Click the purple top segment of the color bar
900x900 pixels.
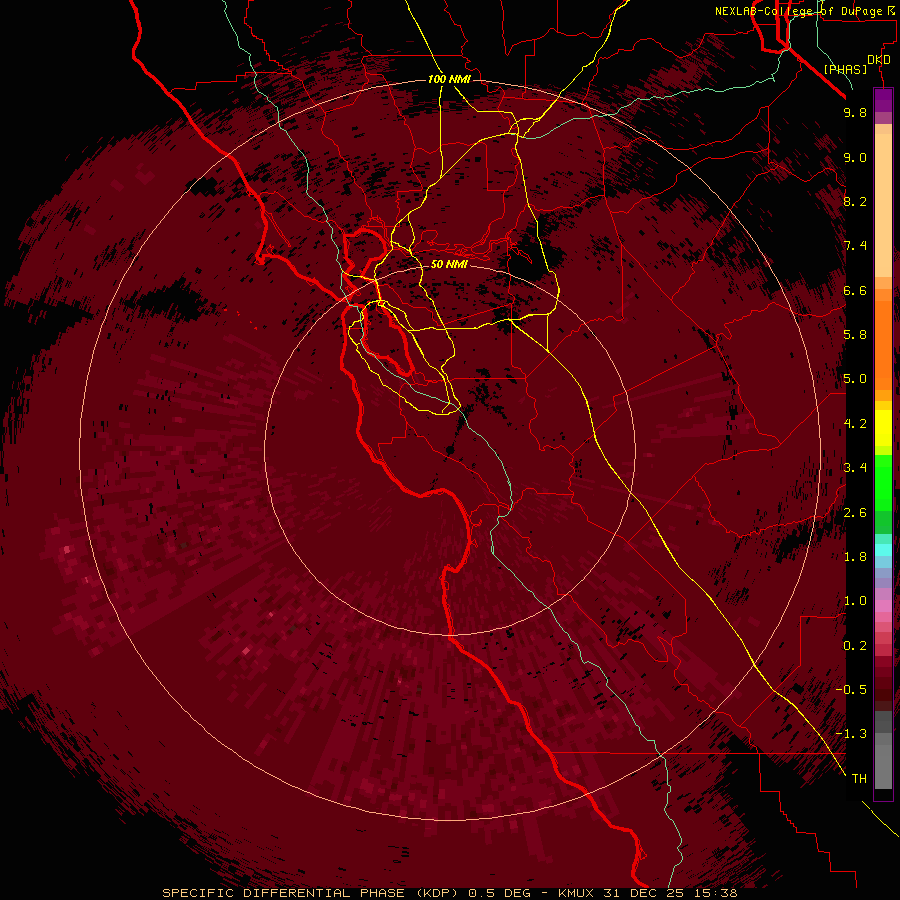pos(883,100)
